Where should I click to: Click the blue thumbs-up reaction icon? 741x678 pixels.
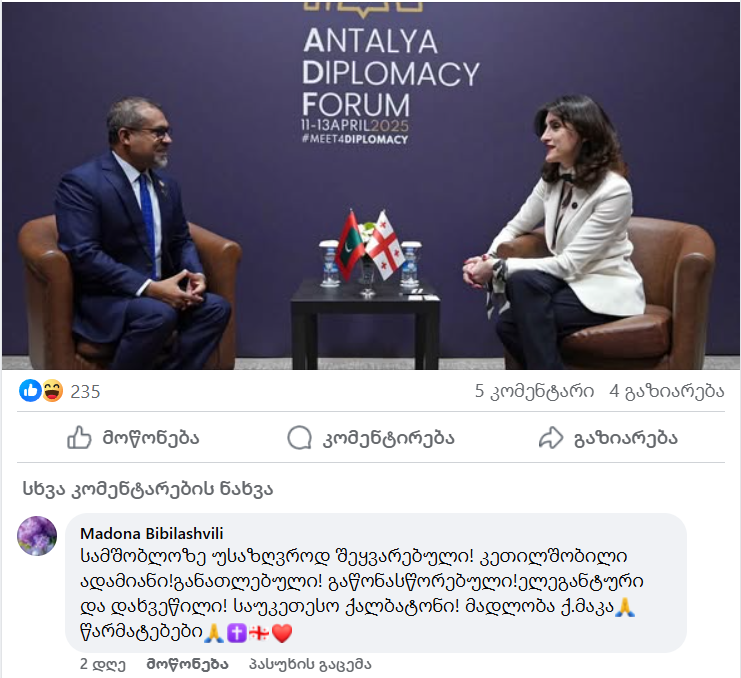[x=30, y=391]
